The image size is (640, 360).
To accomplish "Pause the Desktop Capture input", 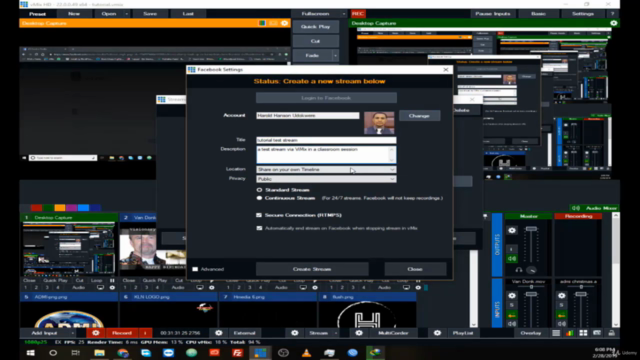I will (x=112, y=280).
